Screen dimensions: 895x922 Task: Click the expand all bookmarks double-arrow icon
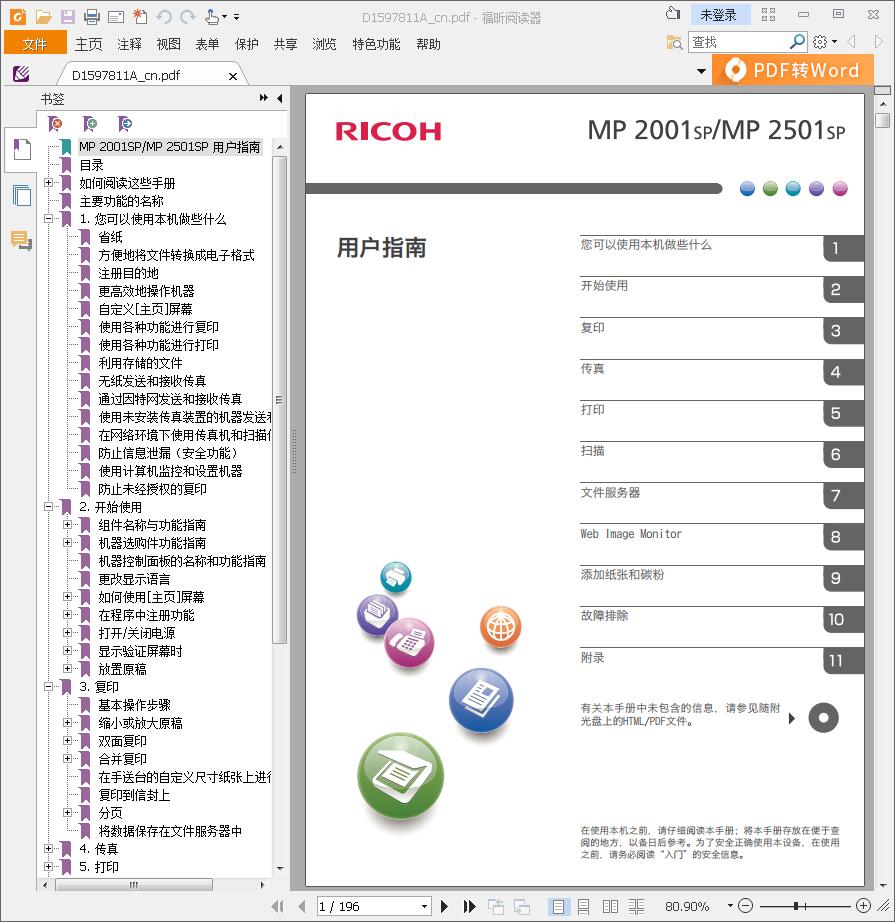pyautogui.click(x=263, y=98)
